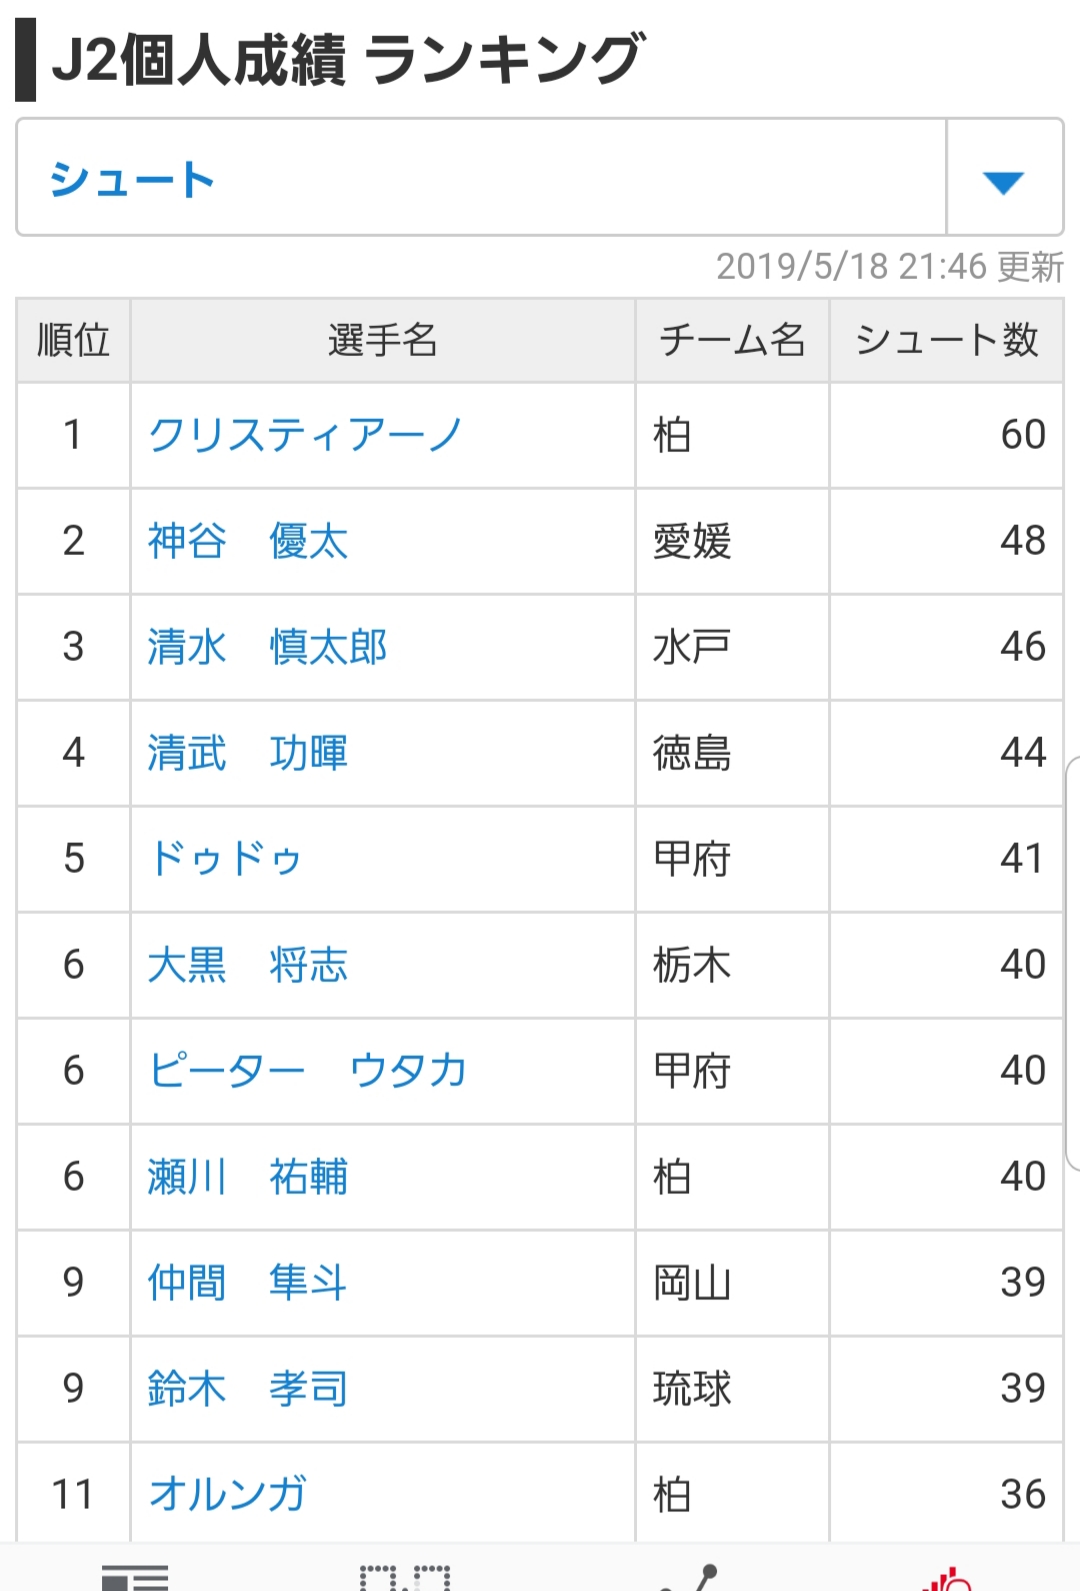Open player オルンガ link

point(228,1495)
